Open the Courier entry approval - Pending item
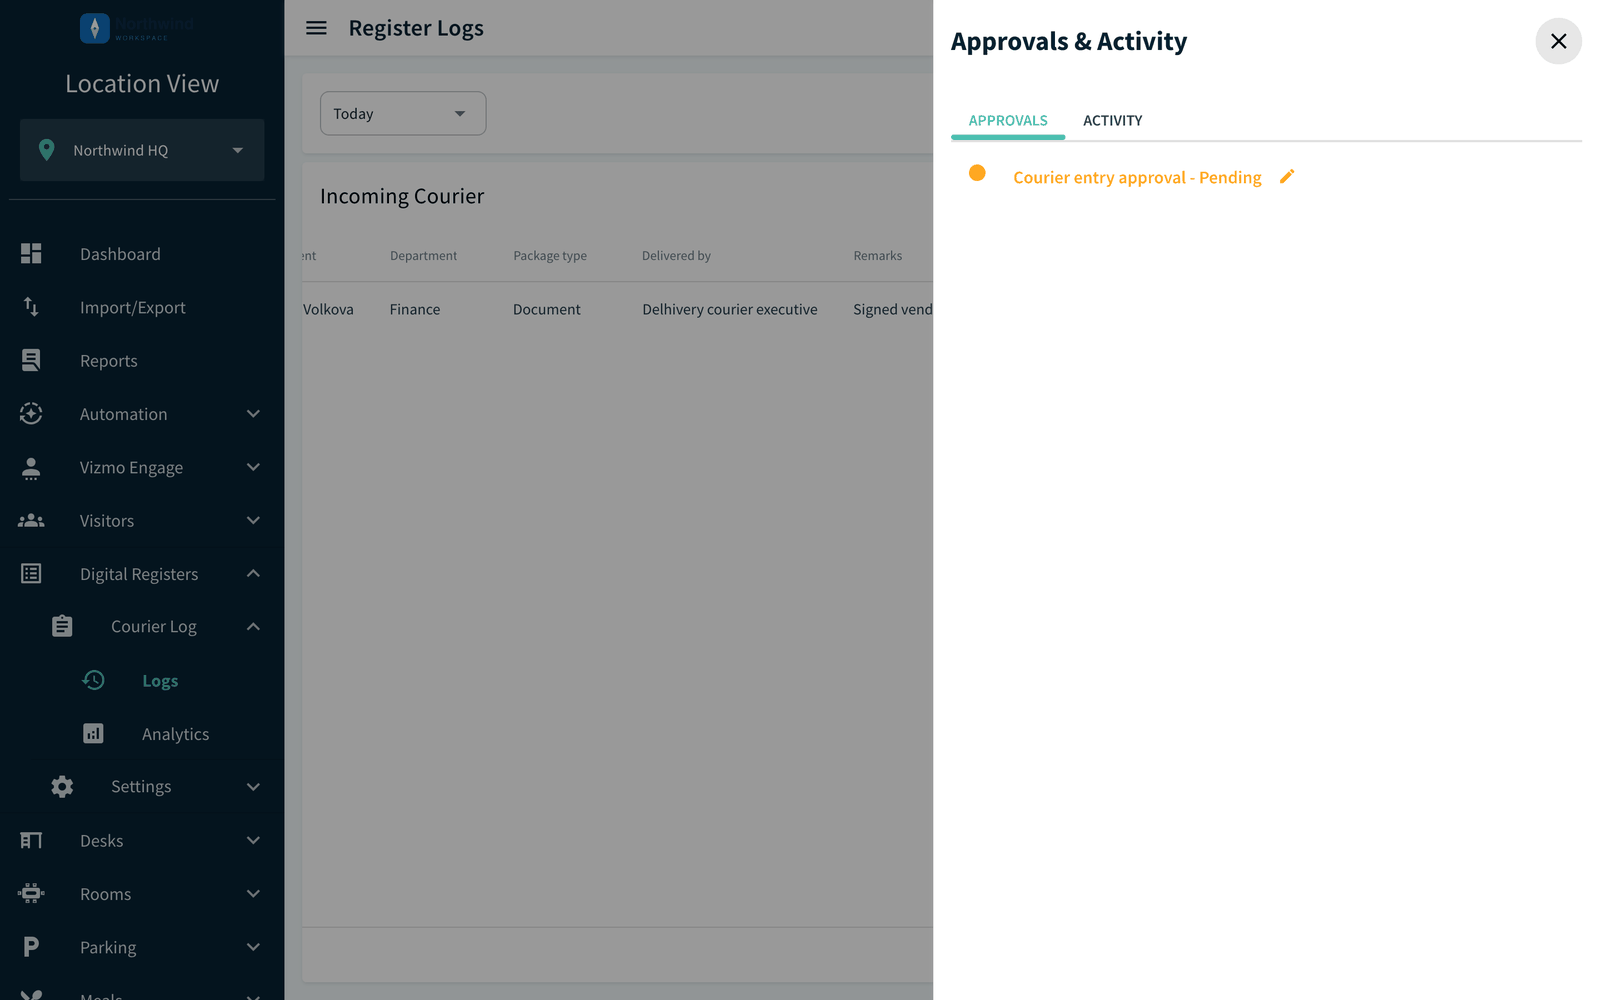 [1137, 177]
